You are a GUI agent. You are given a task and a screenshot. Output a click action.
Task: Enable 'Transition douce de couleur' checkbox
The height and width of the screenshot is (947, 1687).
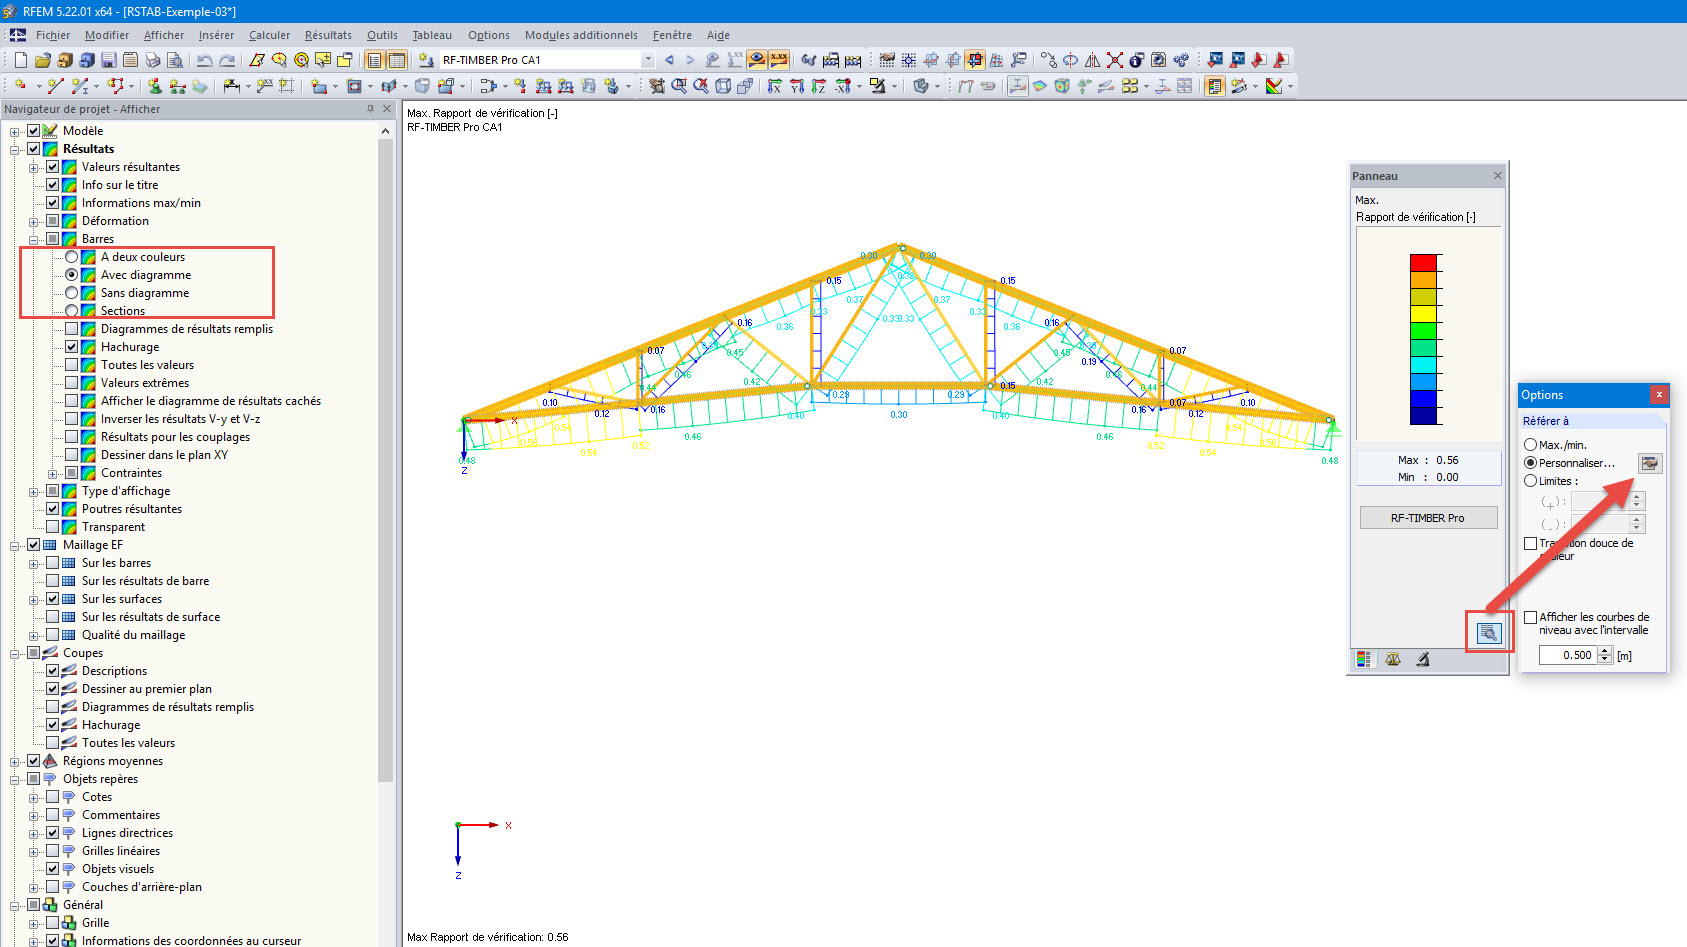tap(1530, 543)
